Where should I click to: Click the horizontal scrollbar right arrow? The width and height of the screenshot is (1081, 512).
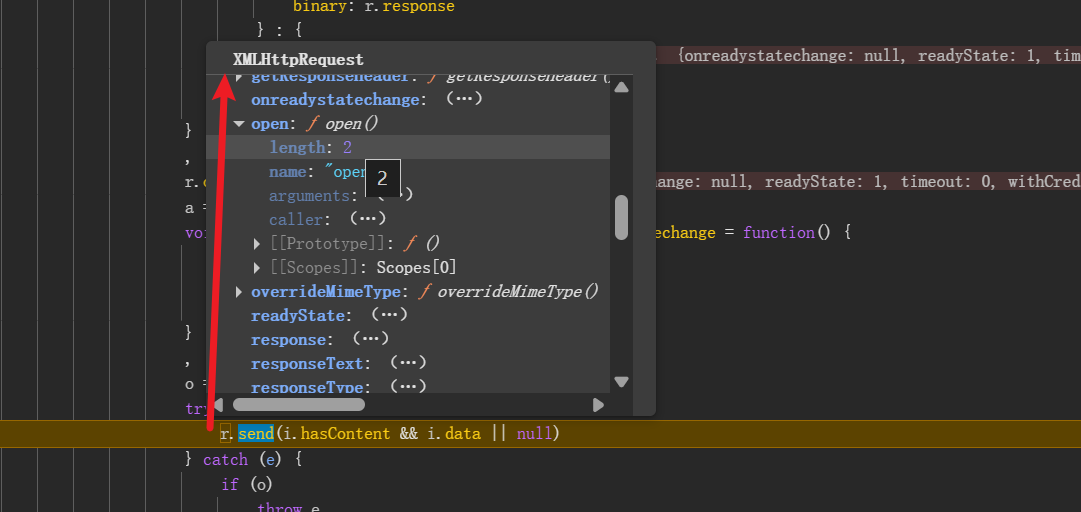tap(598, 405)
